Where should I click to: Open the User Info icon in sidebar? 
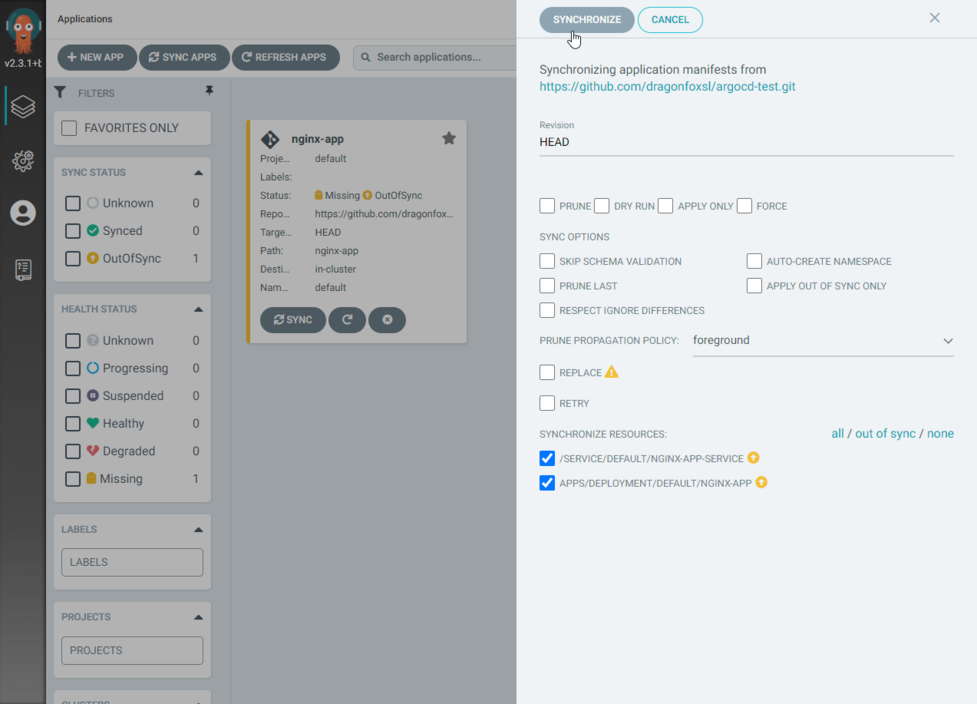(x=23, y=213)
